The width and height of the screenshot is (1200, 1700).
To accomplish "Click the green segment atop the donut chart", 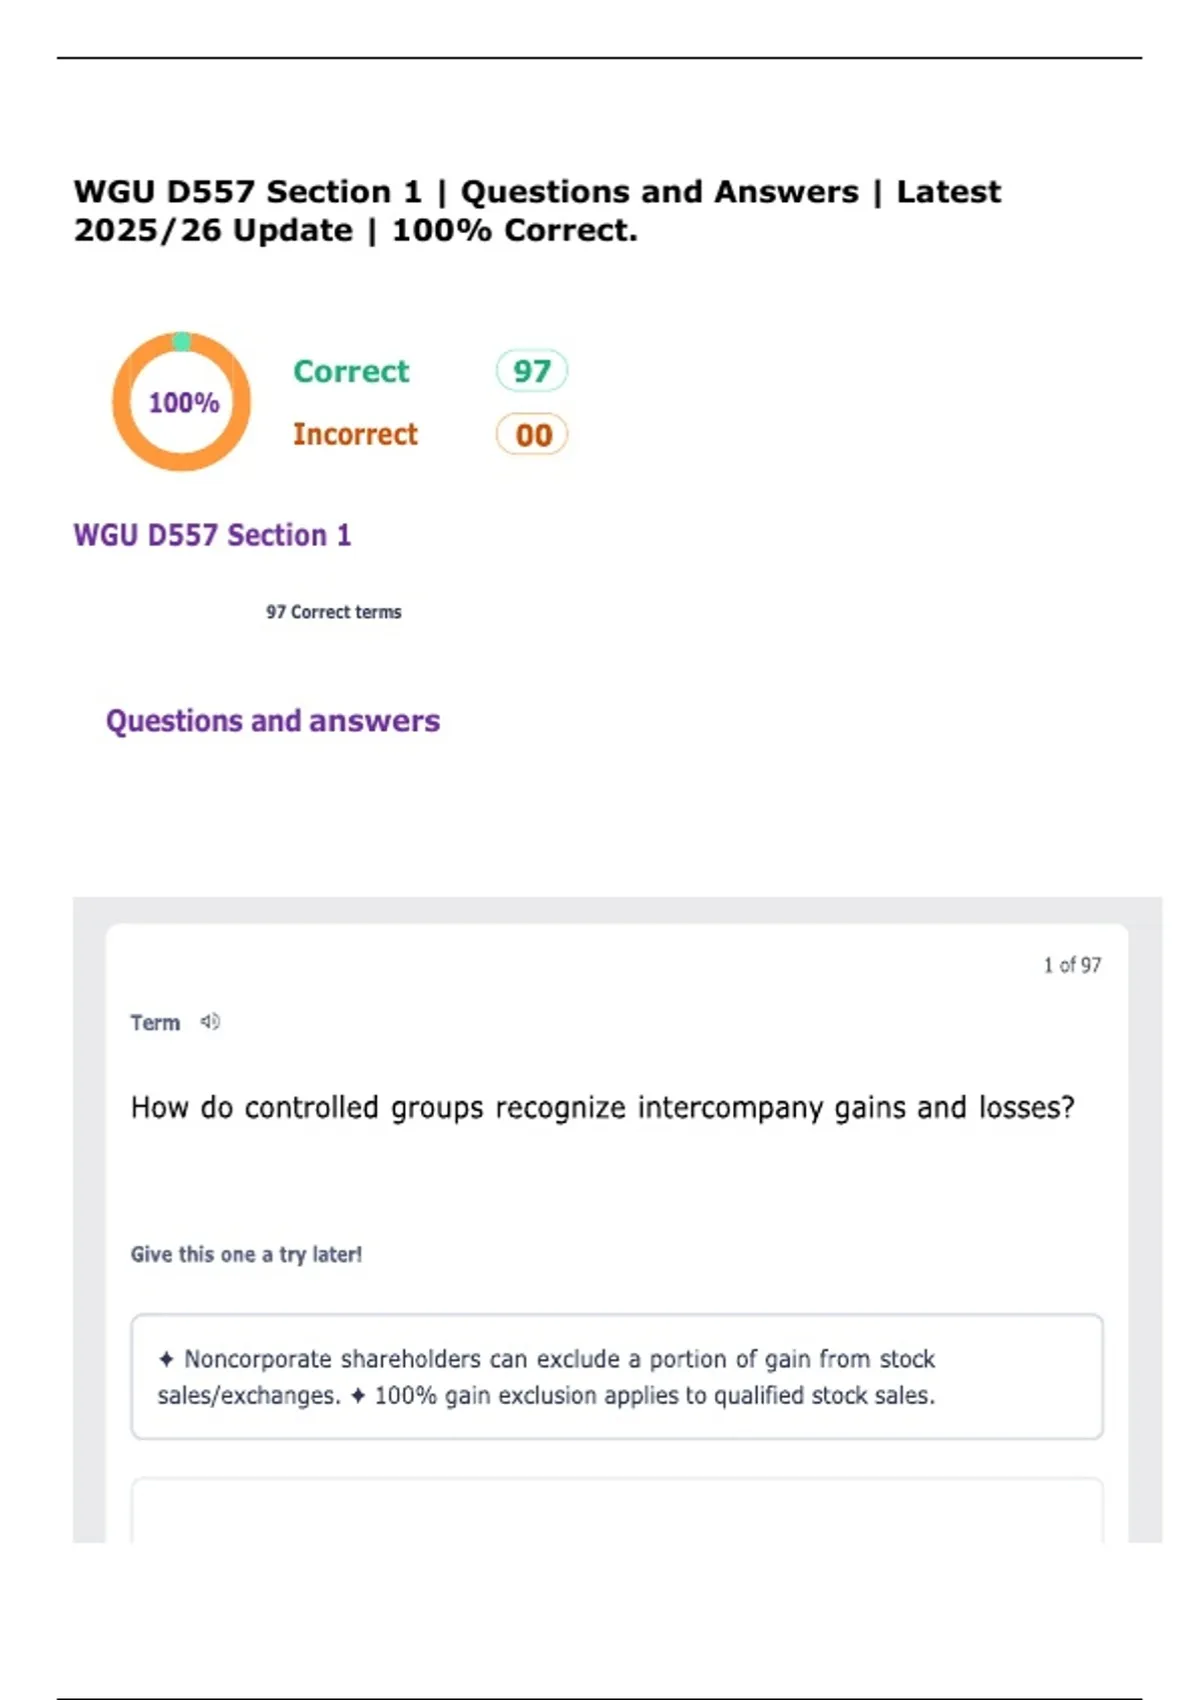I will click(x=182, y=342).
